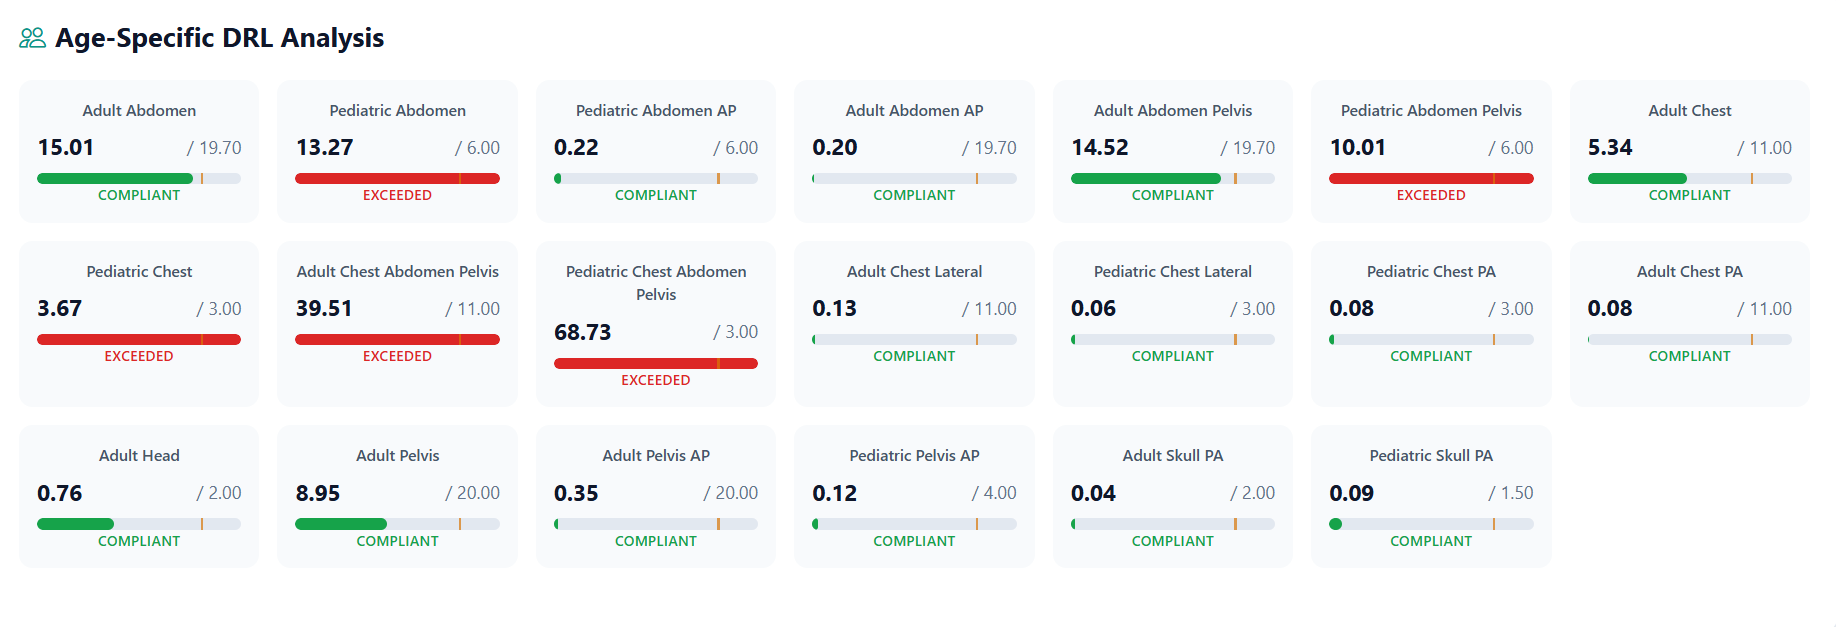Select the Adult Abdomen card
Viewport: 1836px width, 627px height.
[139, 151]
